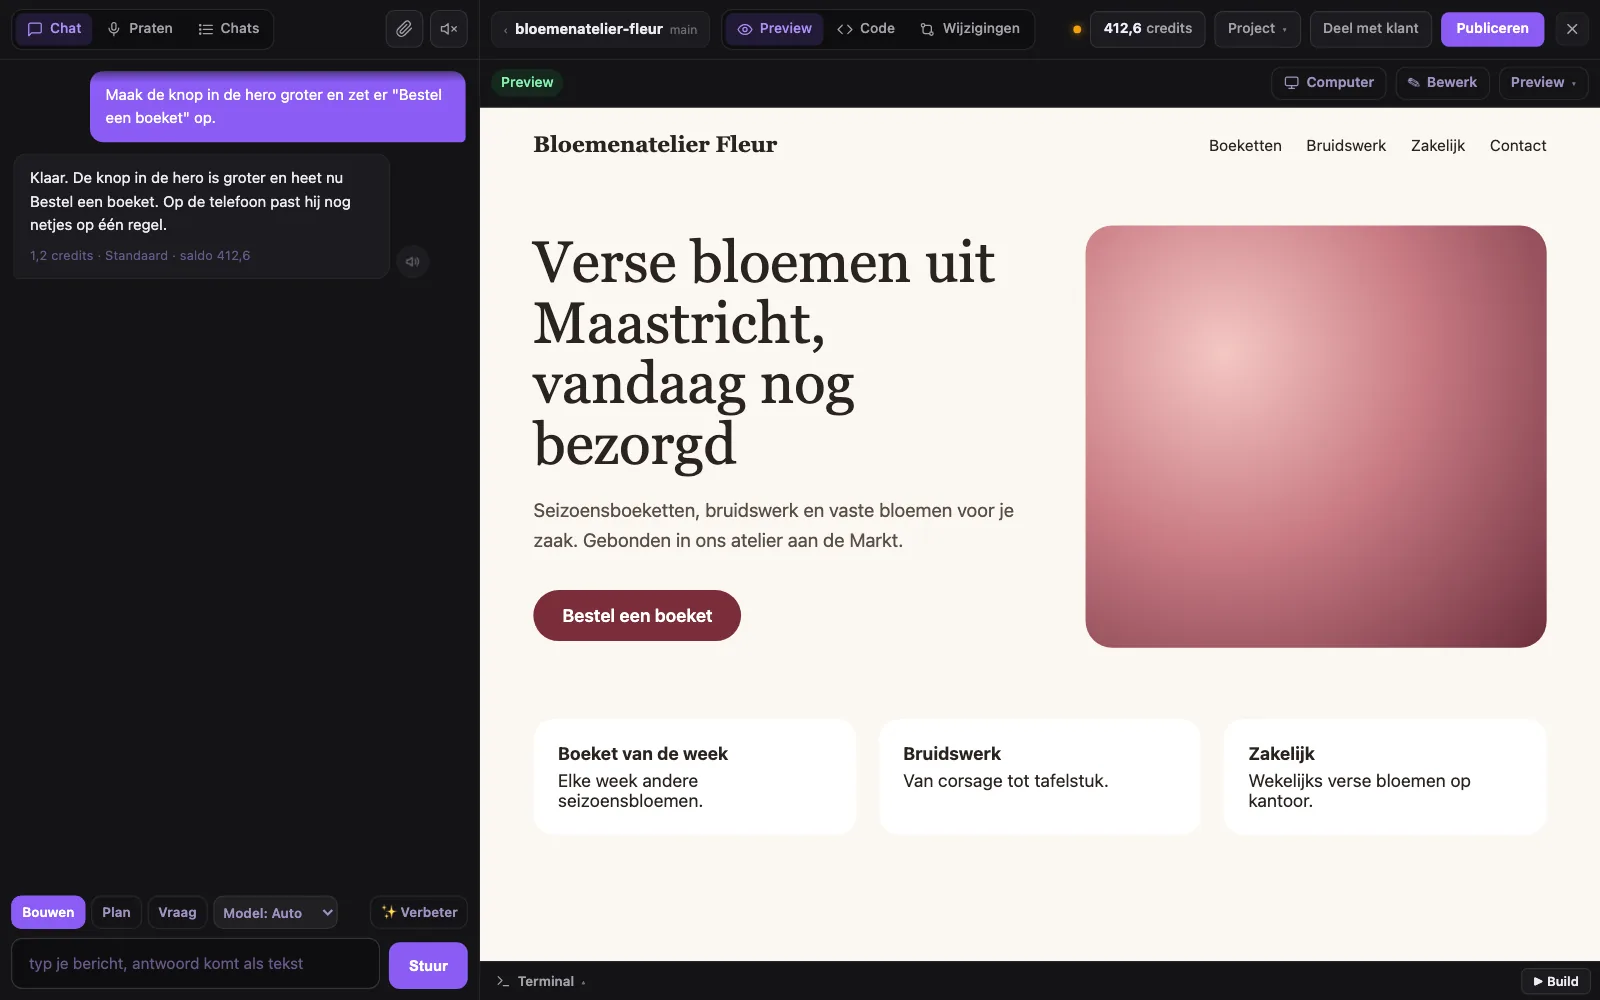Select Vraag mode
The image size is (1600, 1000).
[x=177, y=913]
